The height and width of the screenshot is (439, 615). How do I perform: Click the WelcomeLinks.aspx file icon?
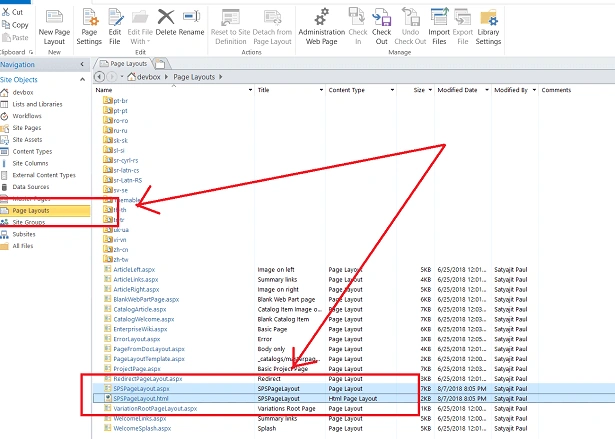108,418
